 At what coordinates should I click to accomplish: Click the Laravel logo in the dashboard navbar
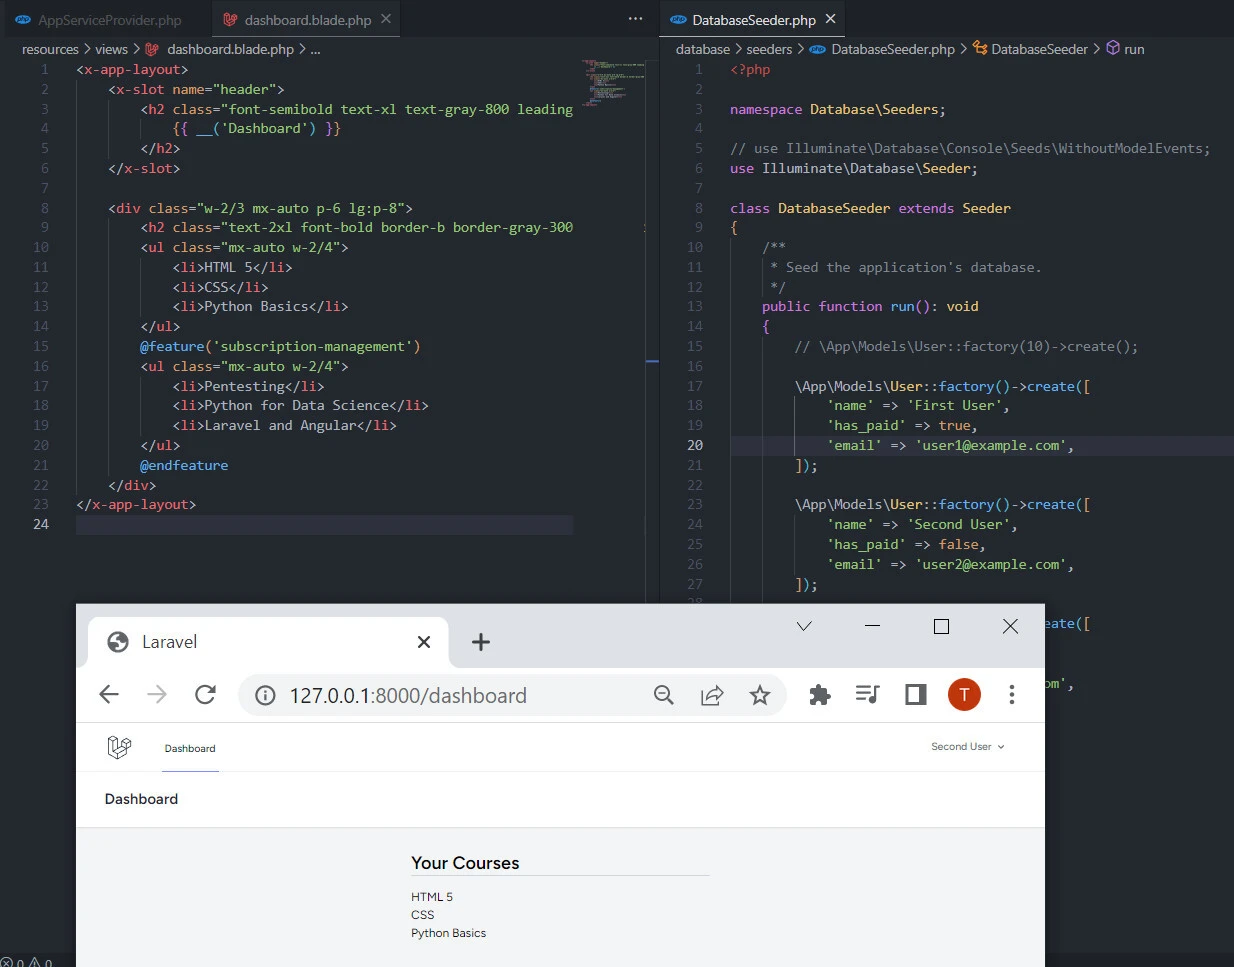(x=120, y=747)
